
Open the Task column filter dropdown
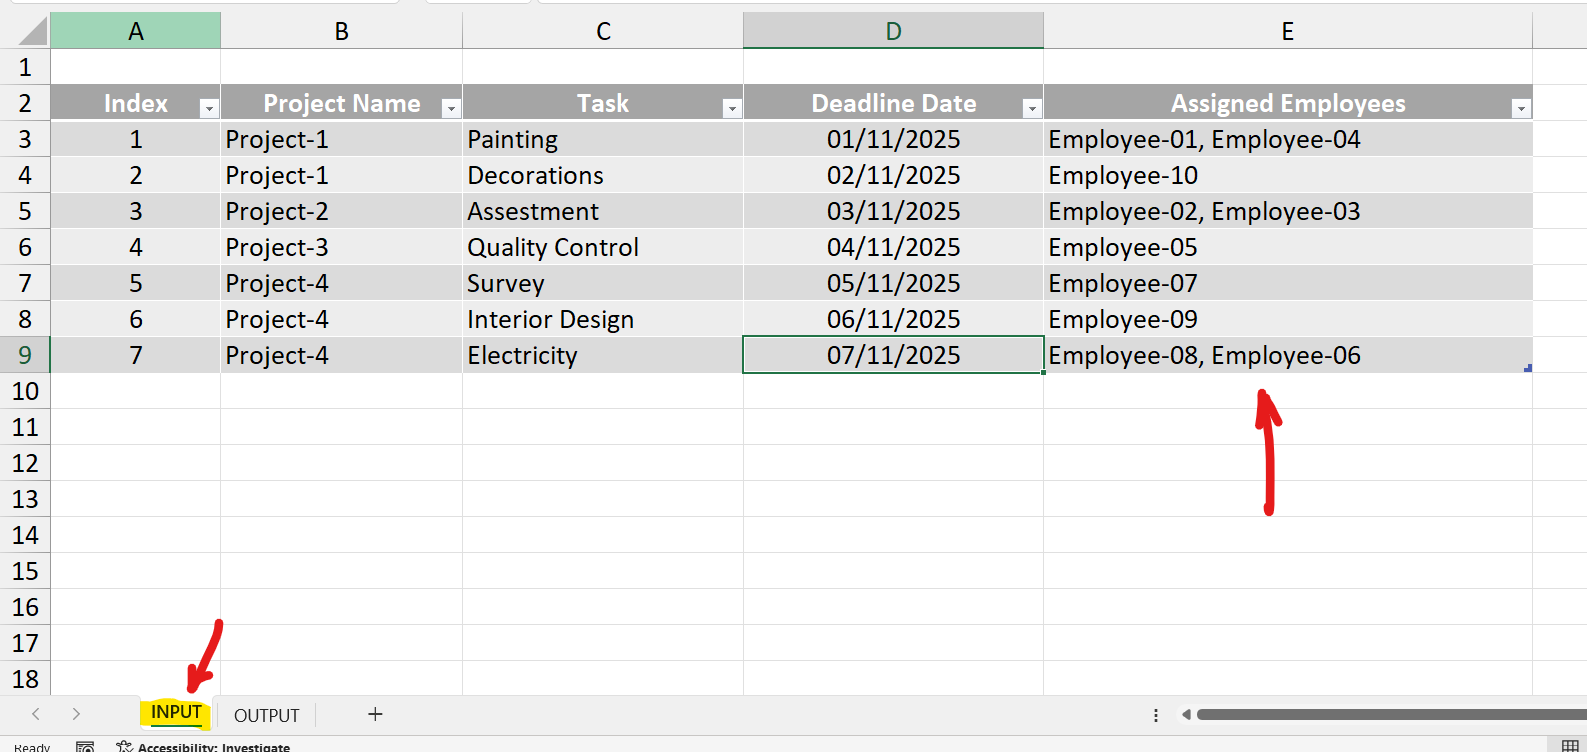[732, 108]
